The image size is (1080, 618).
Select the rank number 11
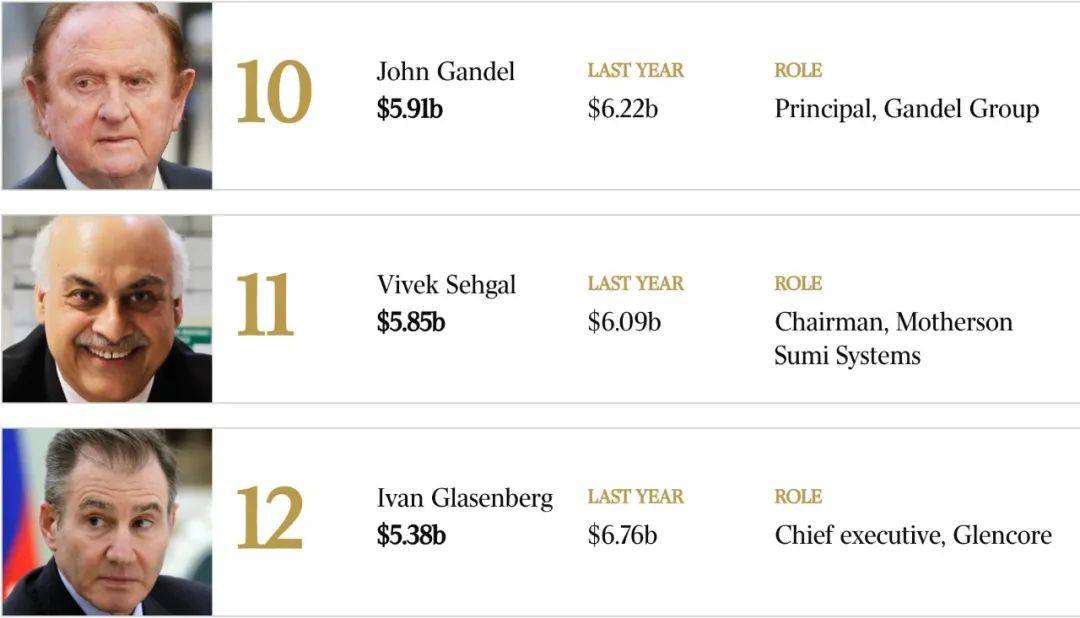pos(265,305)
